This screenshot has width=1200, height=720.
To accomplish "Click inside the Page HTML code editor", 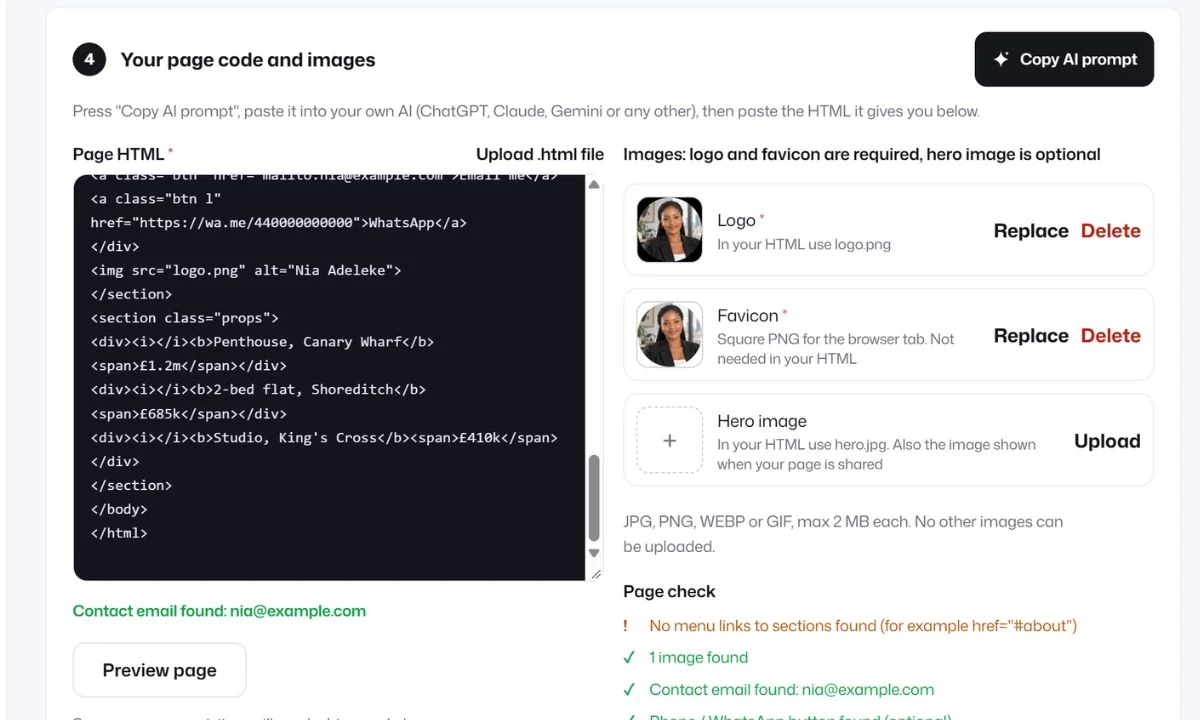I will (330, 377).
